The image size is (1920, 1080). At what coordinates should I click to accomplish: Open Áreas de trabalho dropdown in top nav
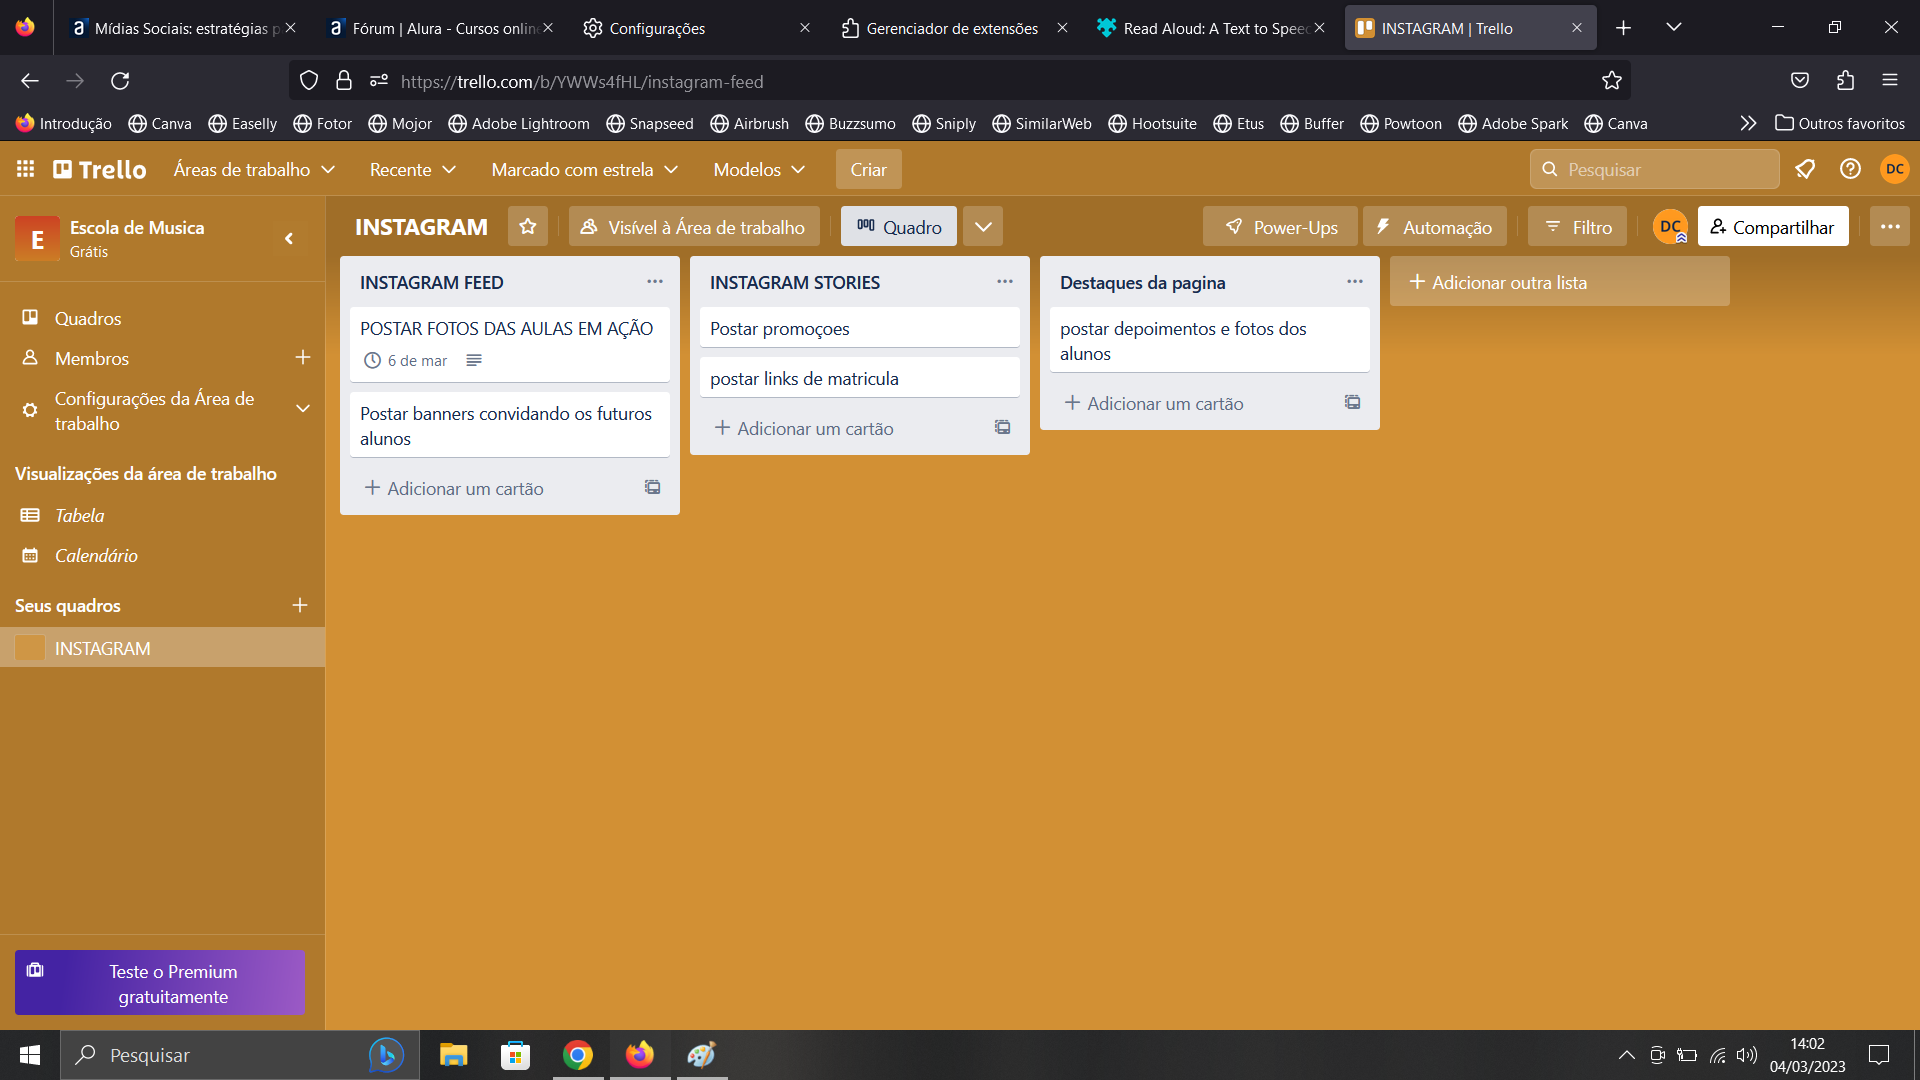click(x=253, y=169)
